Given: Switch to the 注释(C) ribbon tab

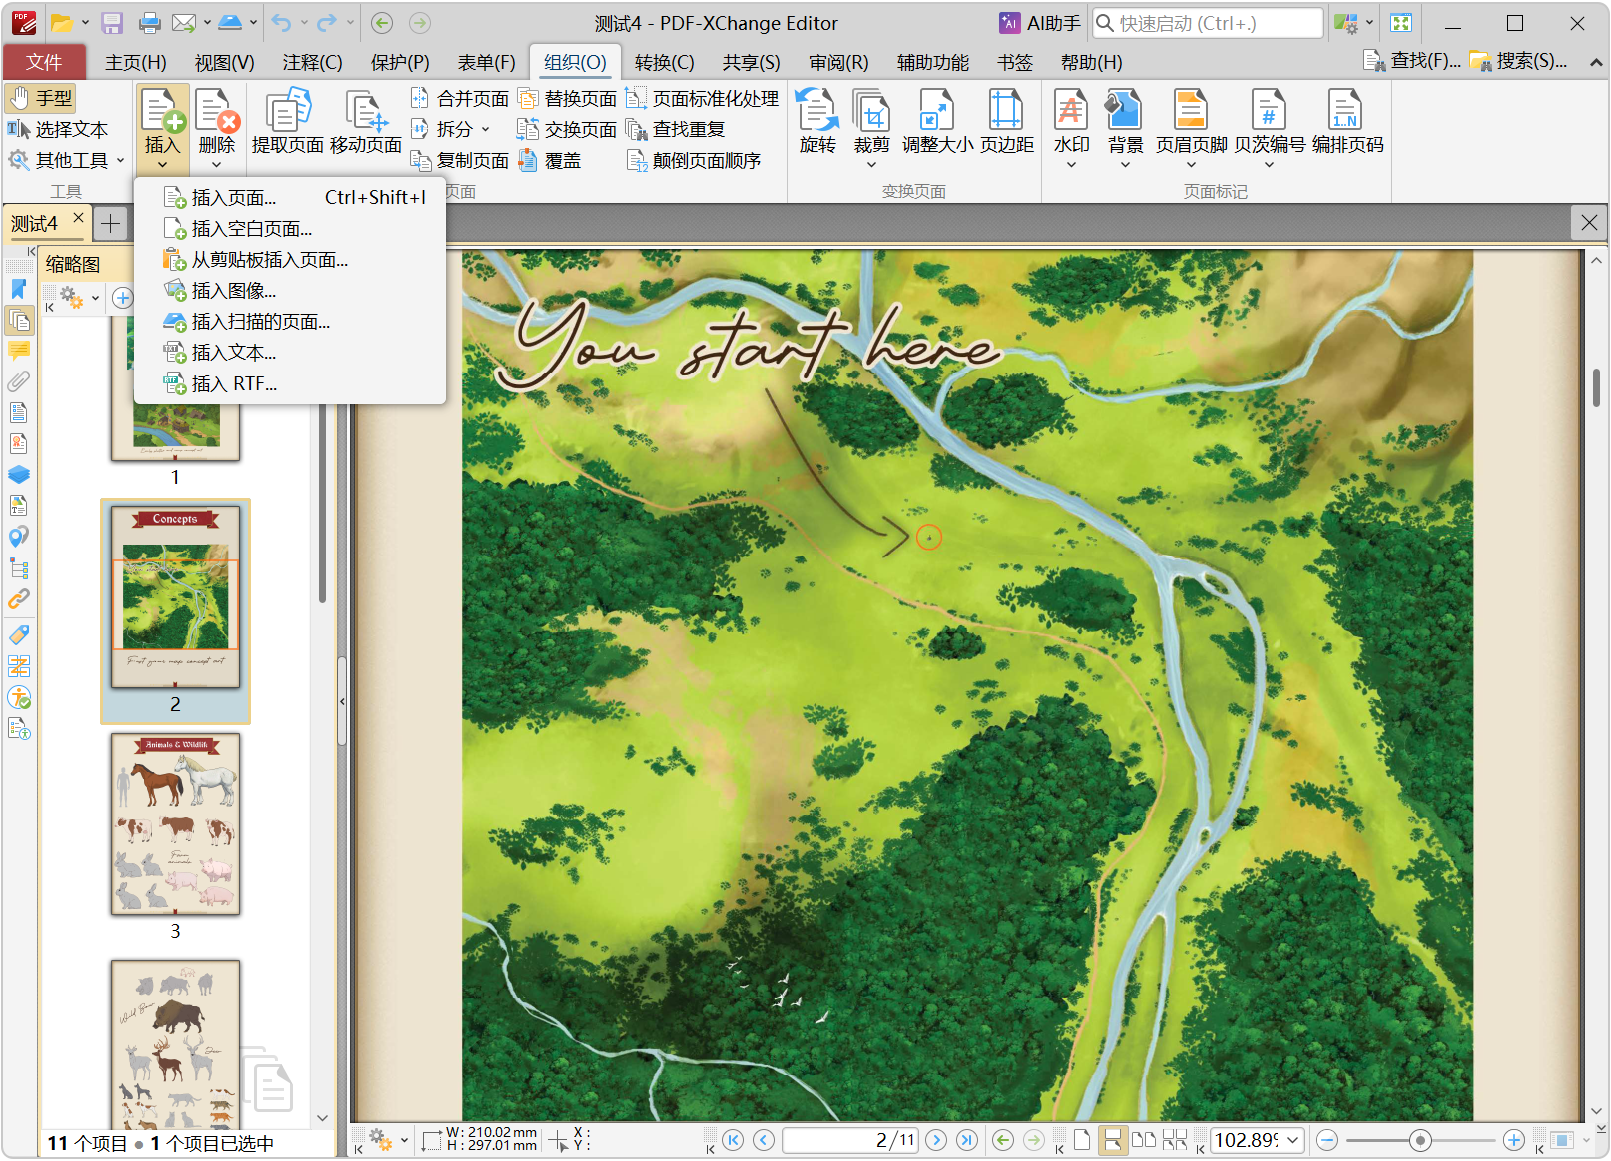Looking at the screenshot, I should click(312, 63).
